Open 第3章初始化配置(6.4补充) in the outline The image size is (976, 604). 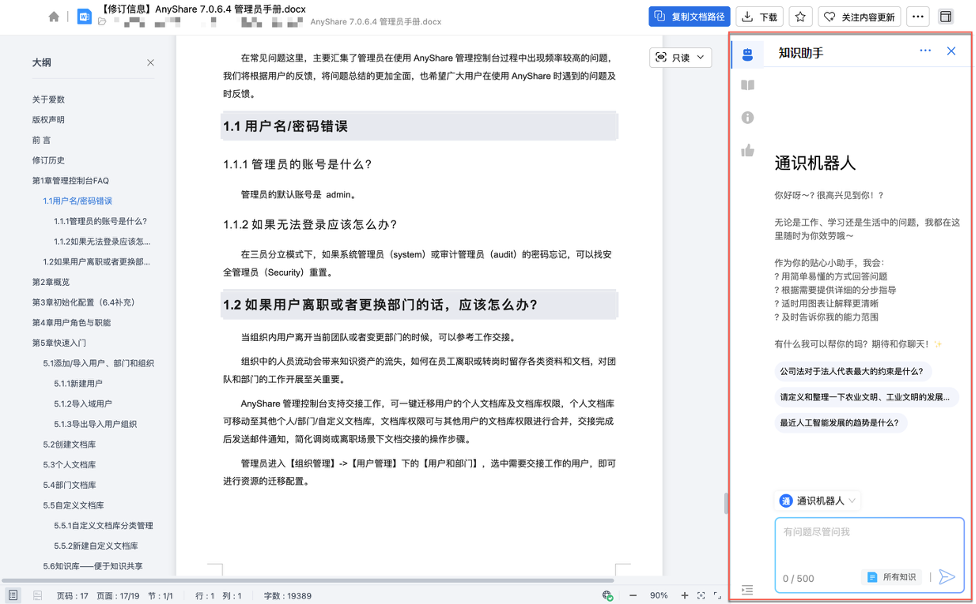point(83,302)
